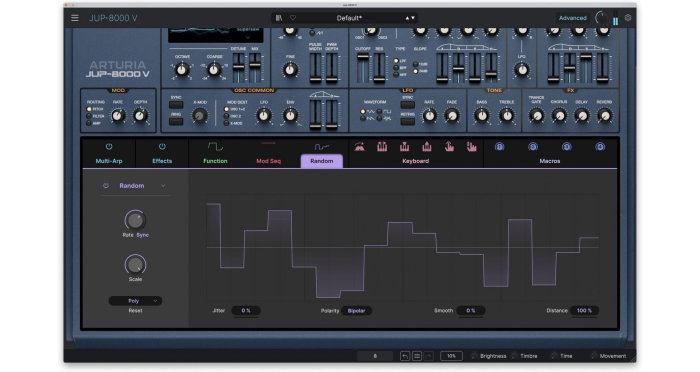
Task: Toggle LFO Retrig button
Action: pos(407,121)
